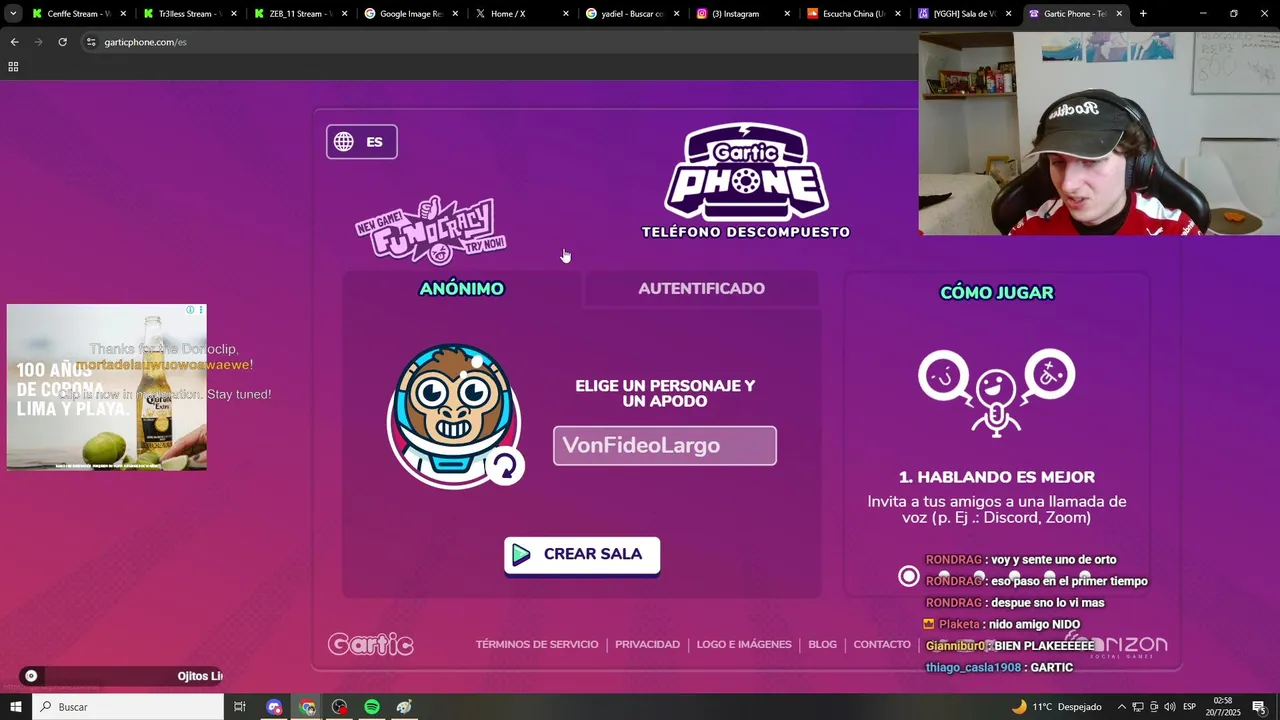The width and height of the screenshot is (1280, 720).
Task: Click the garticphone.com/es address bar
Action: (500, 42)
